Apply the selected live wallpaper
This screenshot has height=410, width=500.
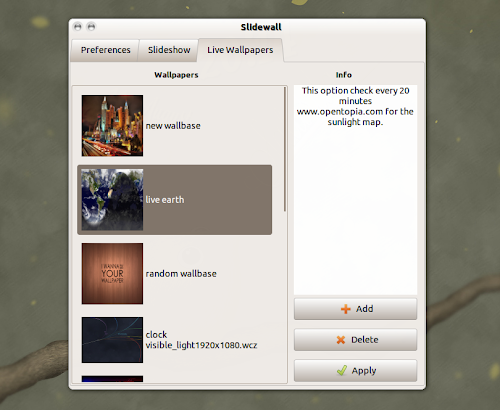pos(355,370)
